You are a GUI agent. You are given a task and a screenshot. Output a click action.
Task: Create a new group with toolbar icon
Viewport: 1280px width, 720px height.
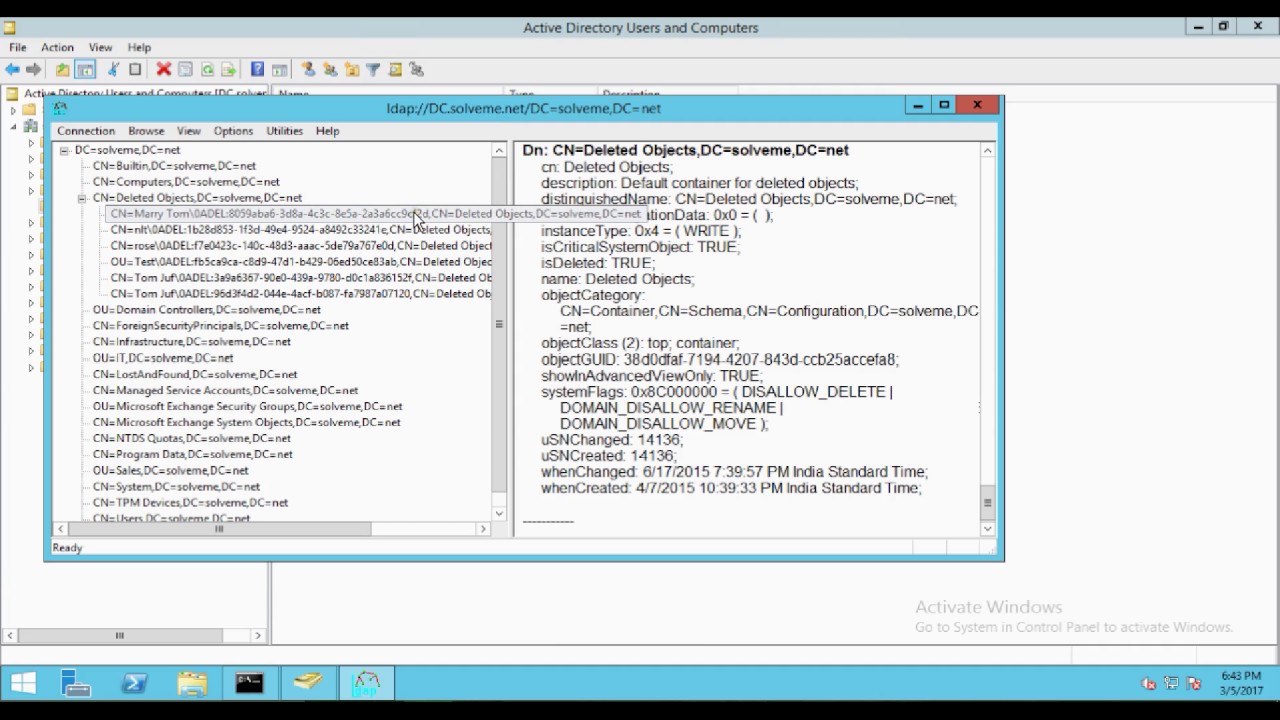coord(330,69)
